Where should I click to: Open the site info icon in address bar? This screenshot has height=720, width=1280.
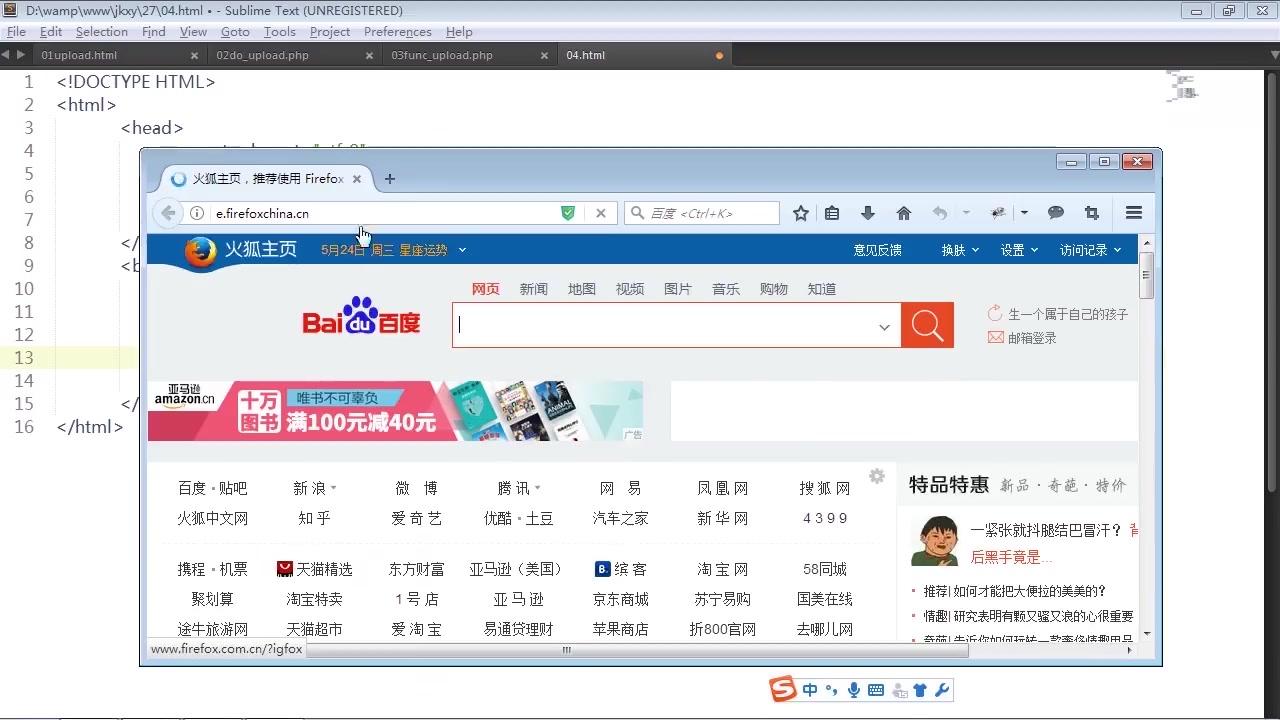coord(197,213)
